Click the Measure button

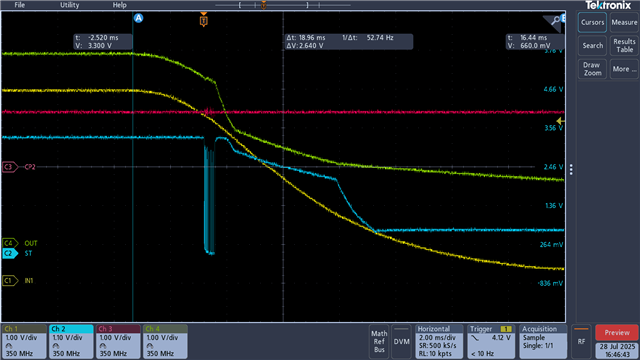(624, 22)
